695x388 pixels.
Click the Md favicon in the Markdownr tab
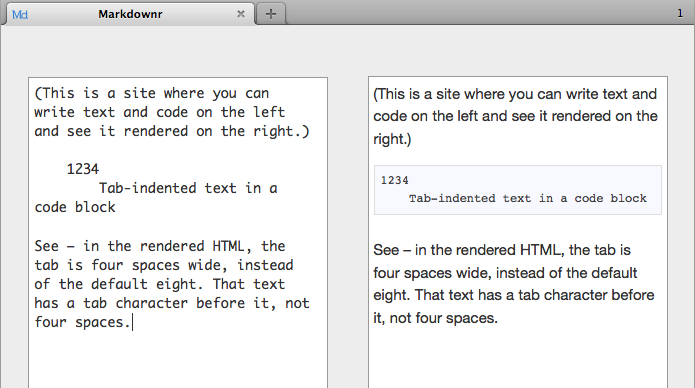20,15
